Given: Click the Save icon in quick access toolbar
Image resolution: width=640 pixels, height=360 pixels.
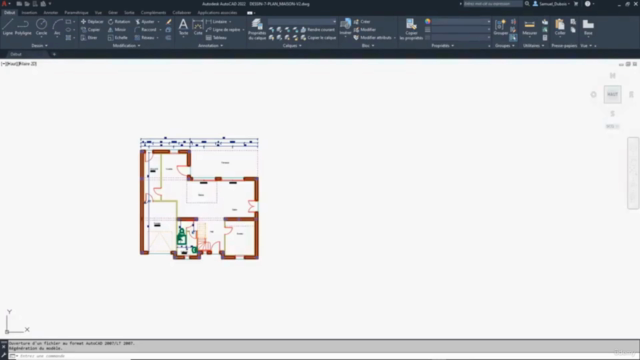Looking at the screenshot, I should point(35,4).
